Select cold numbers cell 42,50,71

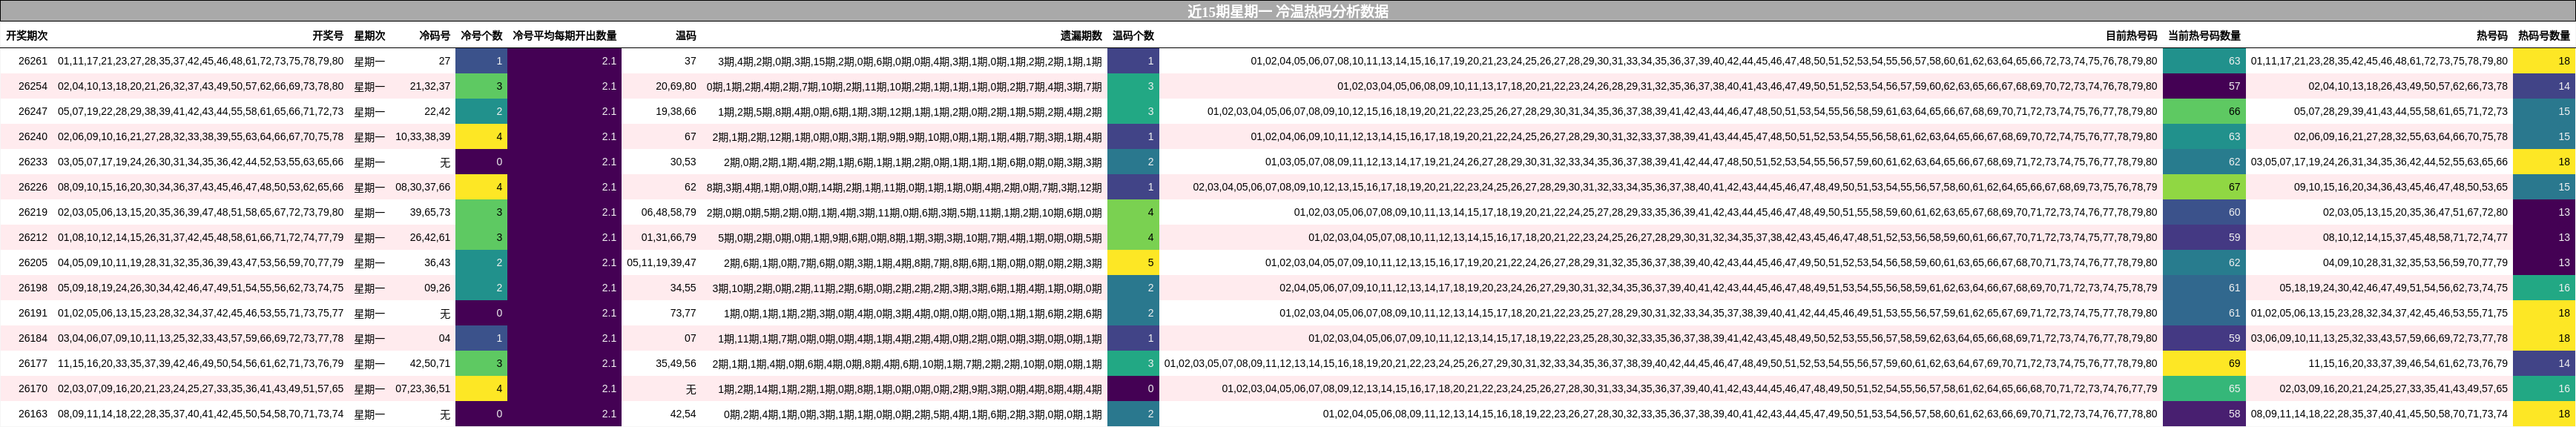click(430, 363)
